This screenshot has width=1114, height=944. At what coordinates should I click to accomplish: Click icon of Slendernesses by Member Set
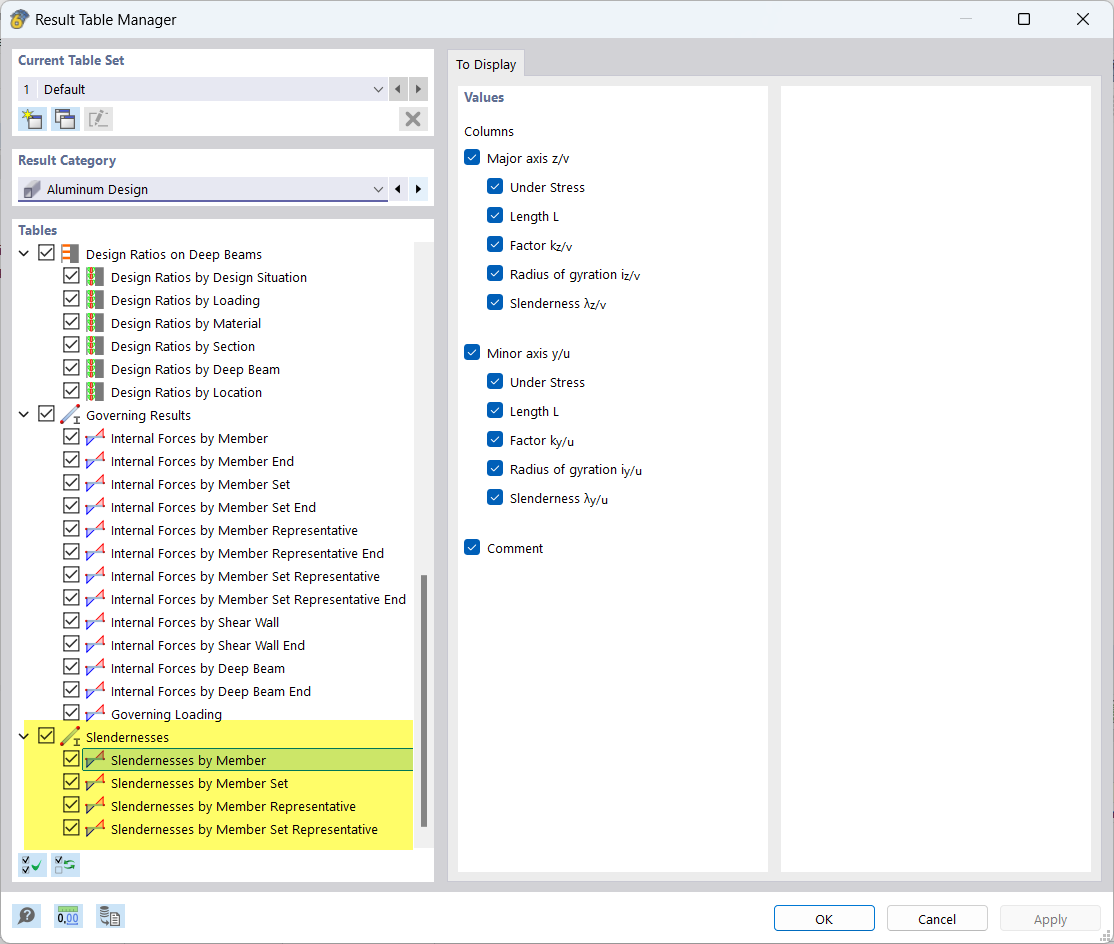coord(94,783)
